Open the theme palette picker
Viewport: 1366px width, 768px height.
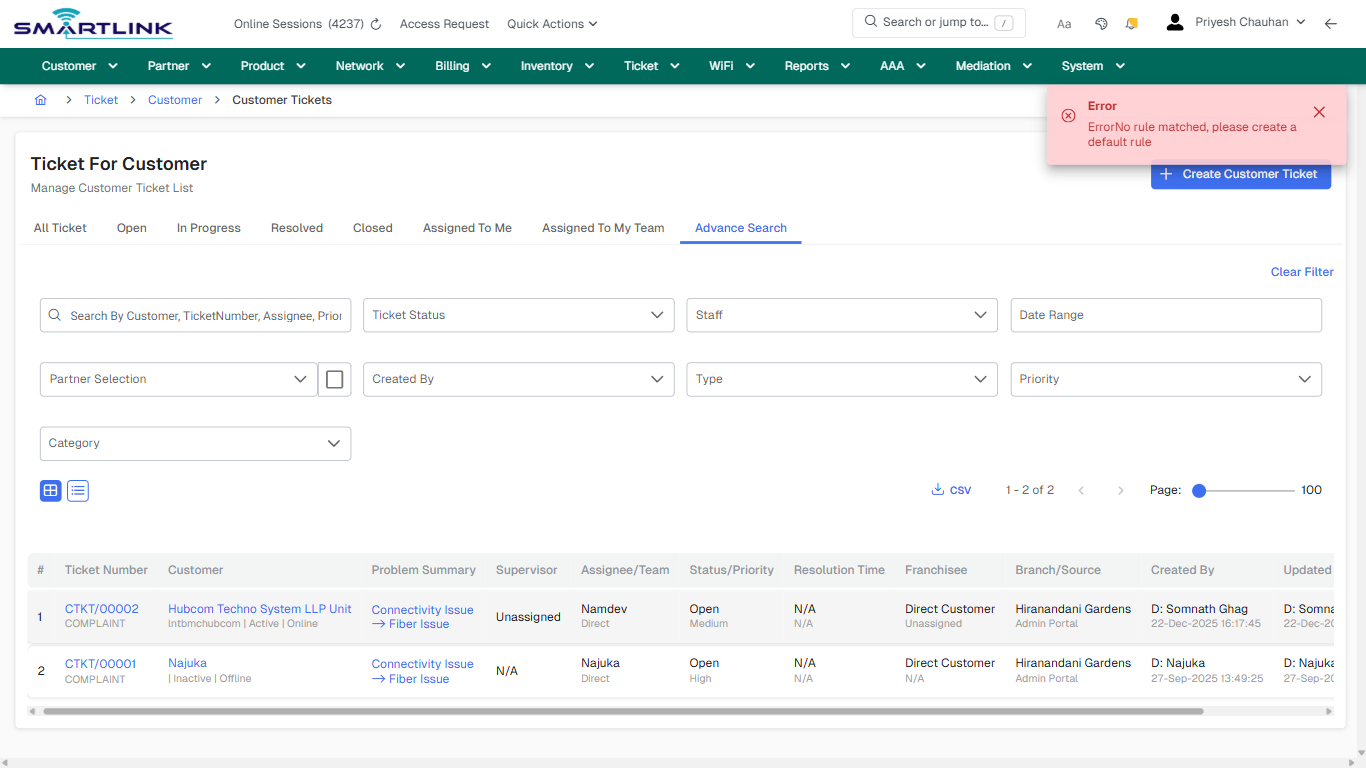[1101, 22]
